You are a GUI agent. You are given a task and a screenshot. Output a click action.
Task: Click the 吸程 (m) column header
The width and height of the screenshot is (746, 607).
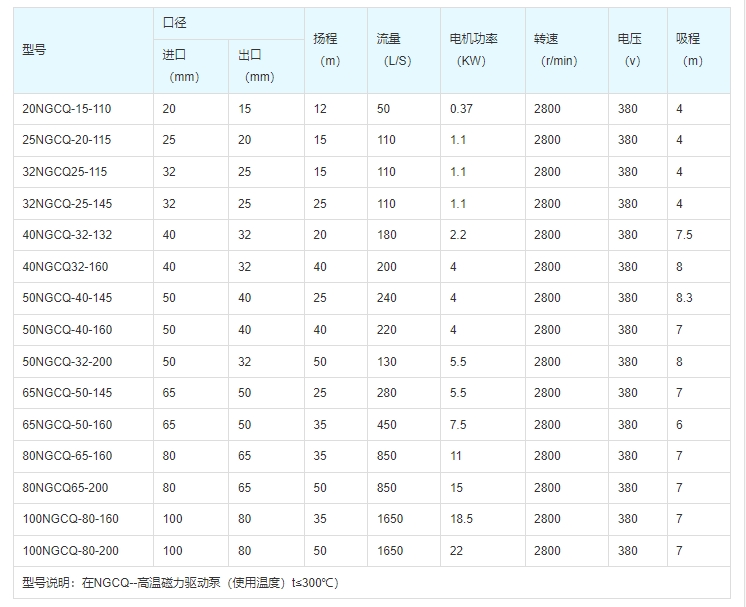click(699, 50)
